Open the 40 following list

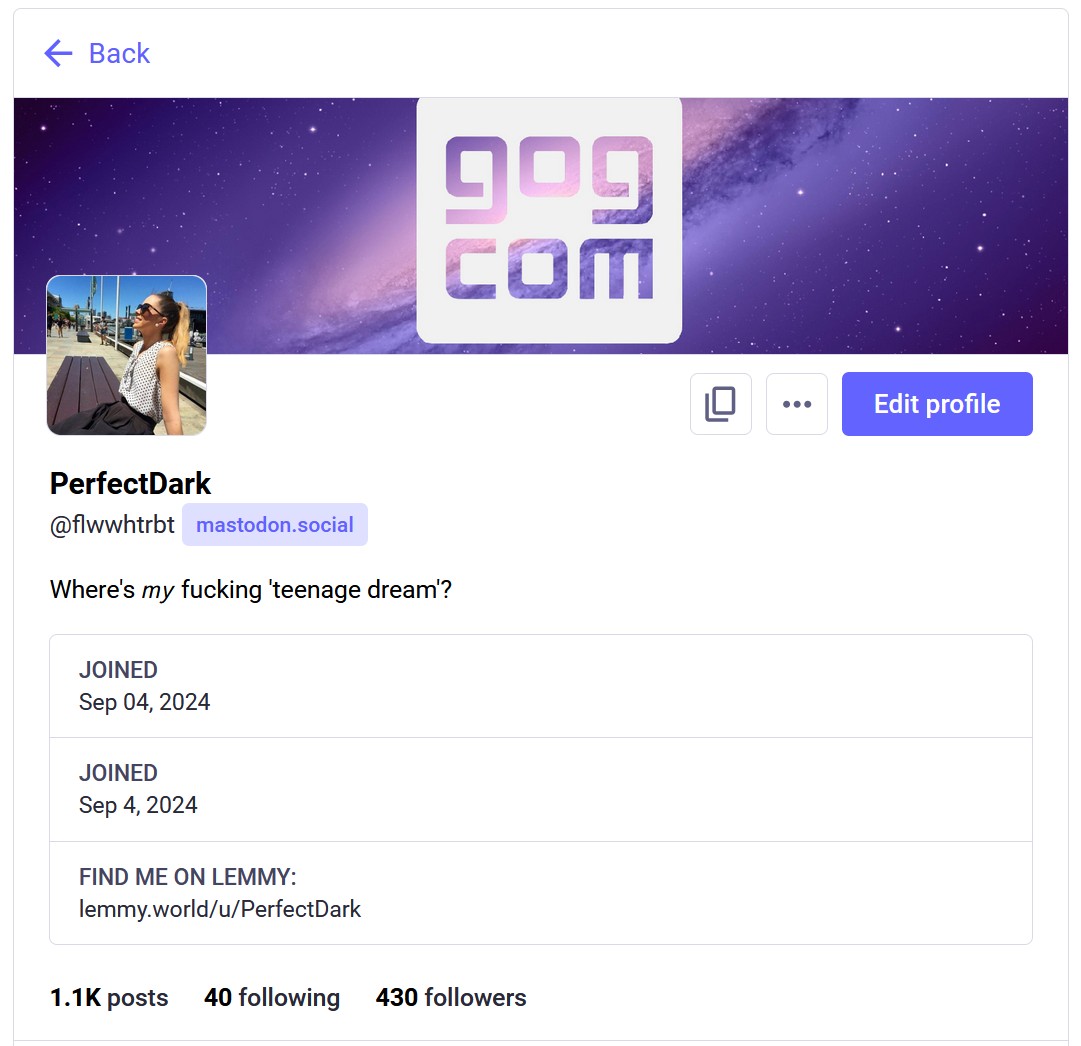272,998
